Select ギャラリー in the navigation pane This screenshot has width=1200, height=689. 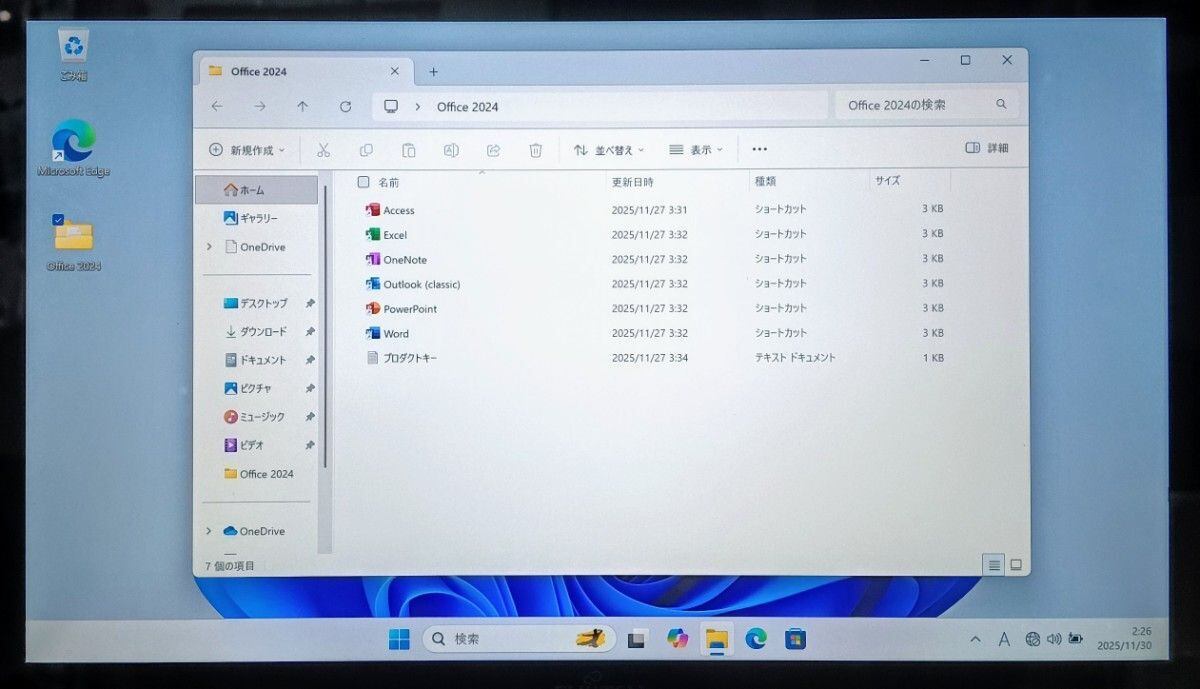[251, 218]
